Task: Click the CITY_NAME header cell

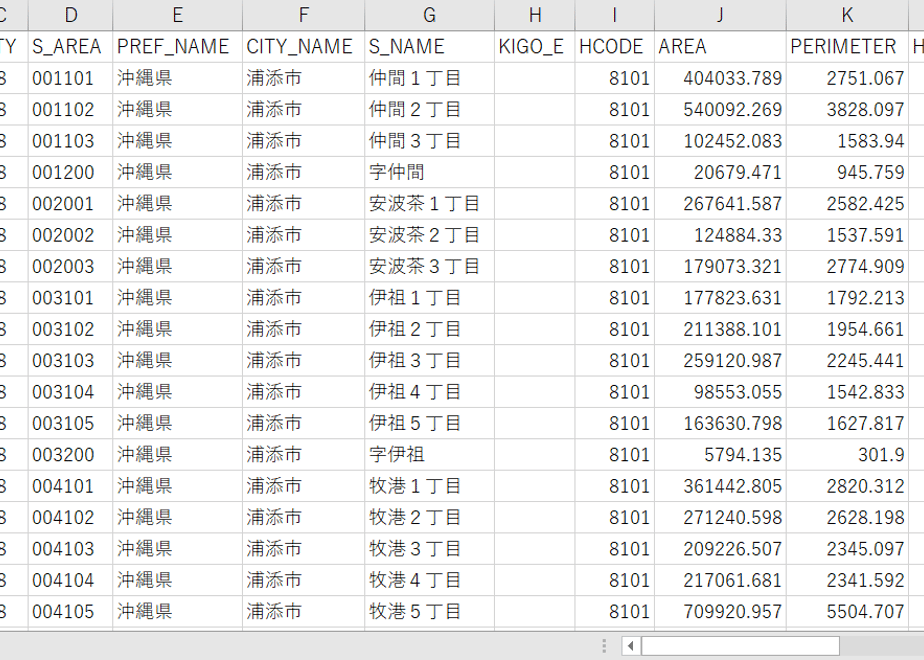Action: [303, 47]
